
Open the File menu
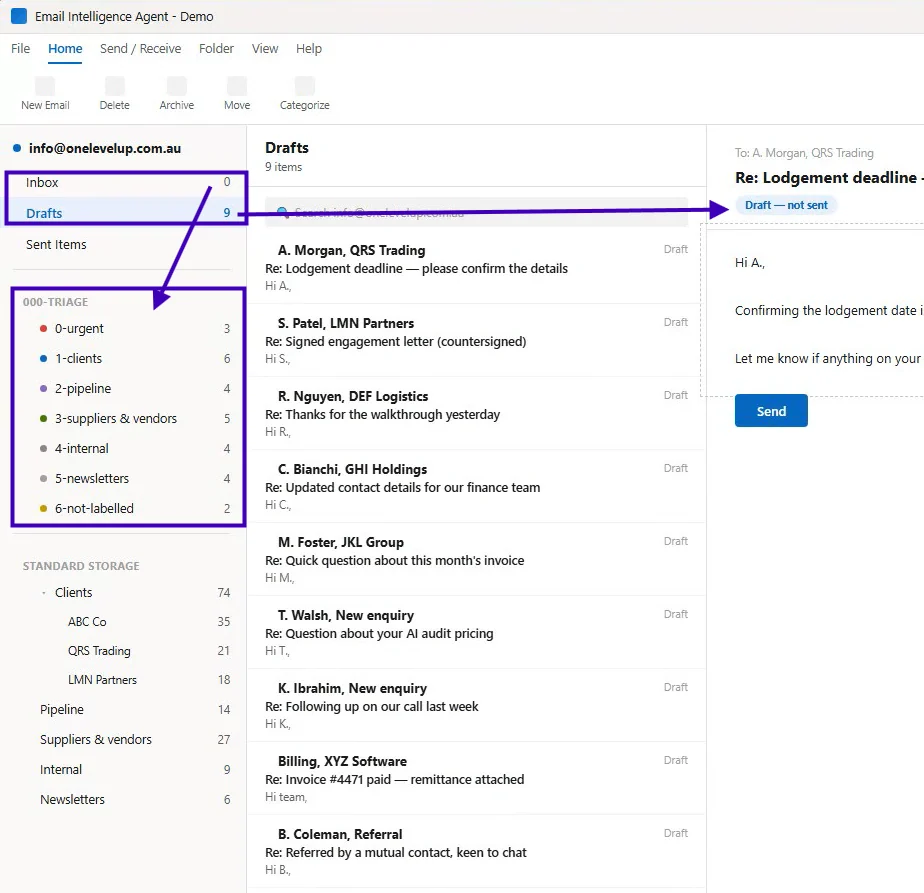pos(21,48)
